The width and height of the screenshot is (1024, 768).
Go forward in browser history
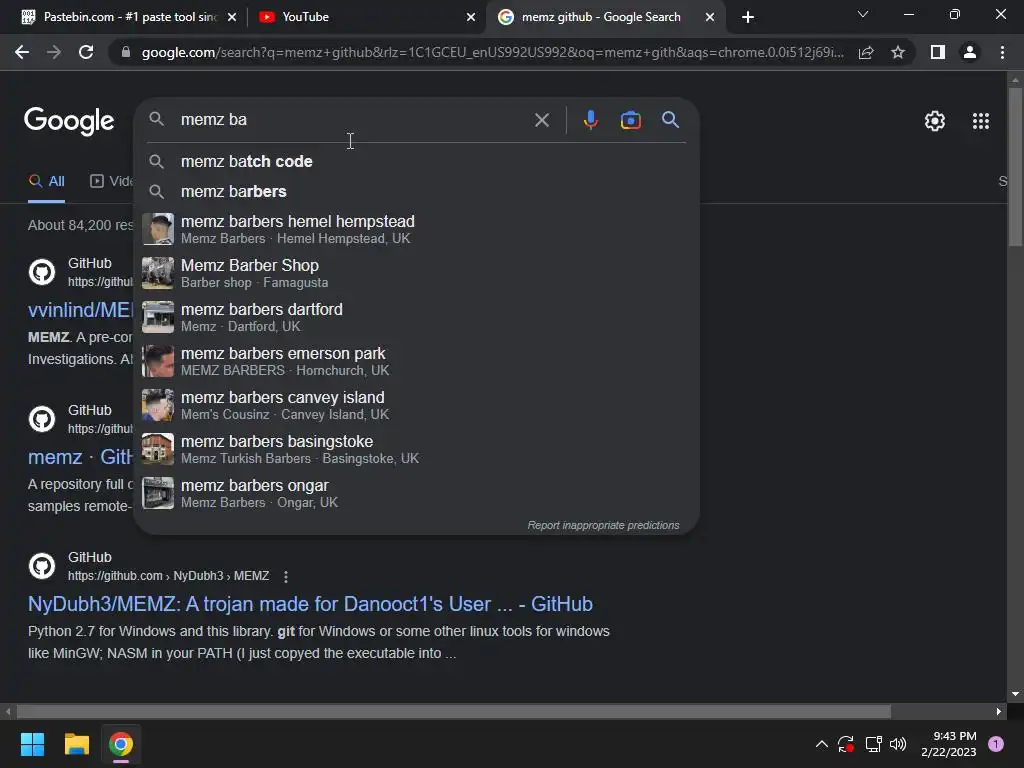[x=54, y=52]
